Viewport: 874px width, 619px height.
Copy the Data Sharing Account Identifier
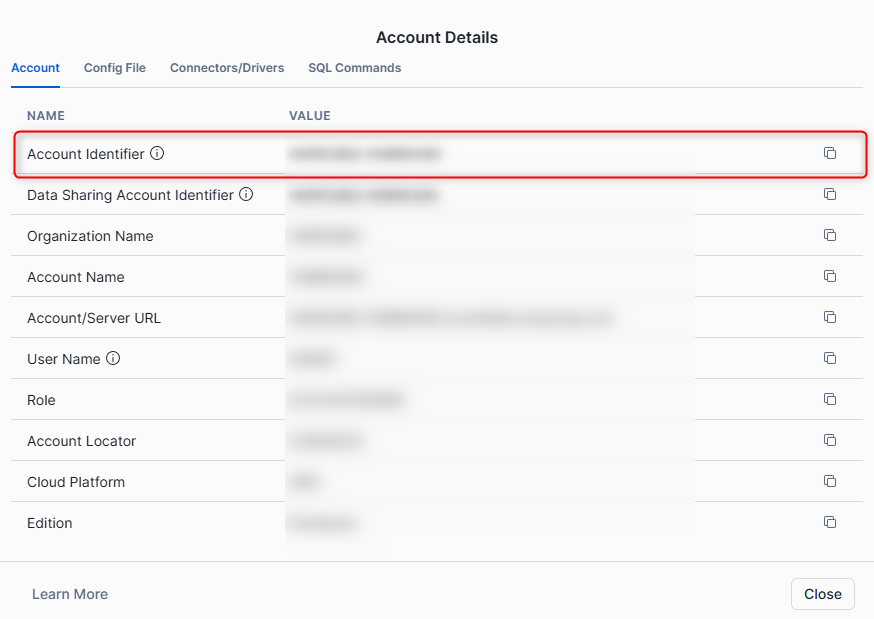pos(829,194)
